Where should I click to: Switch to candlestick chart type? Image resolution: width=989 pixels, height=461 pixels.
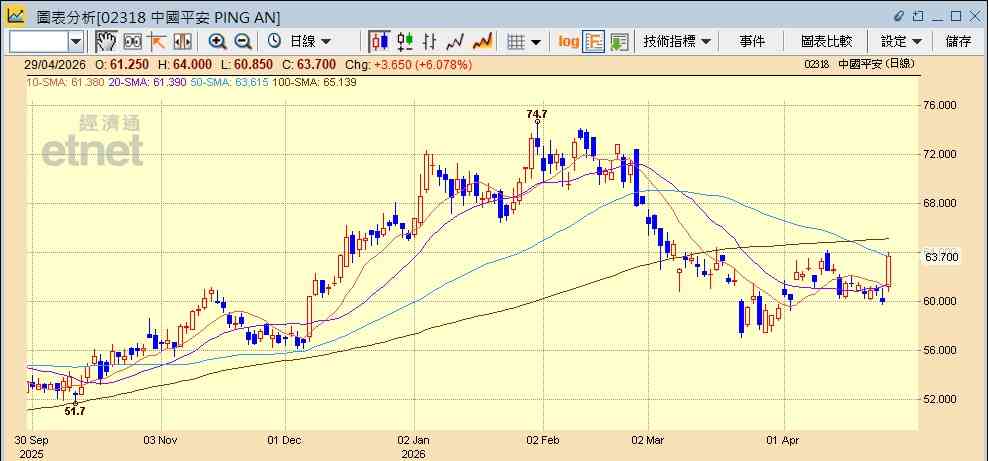point(379,42)
